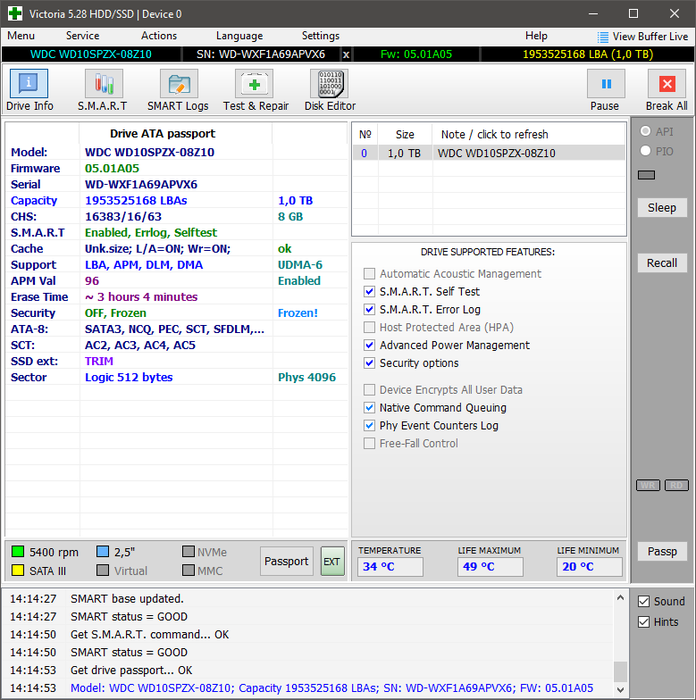This screenshot has width=696, height=700.
Task: Open the Language menu
Action: click(x=239, y=36)
